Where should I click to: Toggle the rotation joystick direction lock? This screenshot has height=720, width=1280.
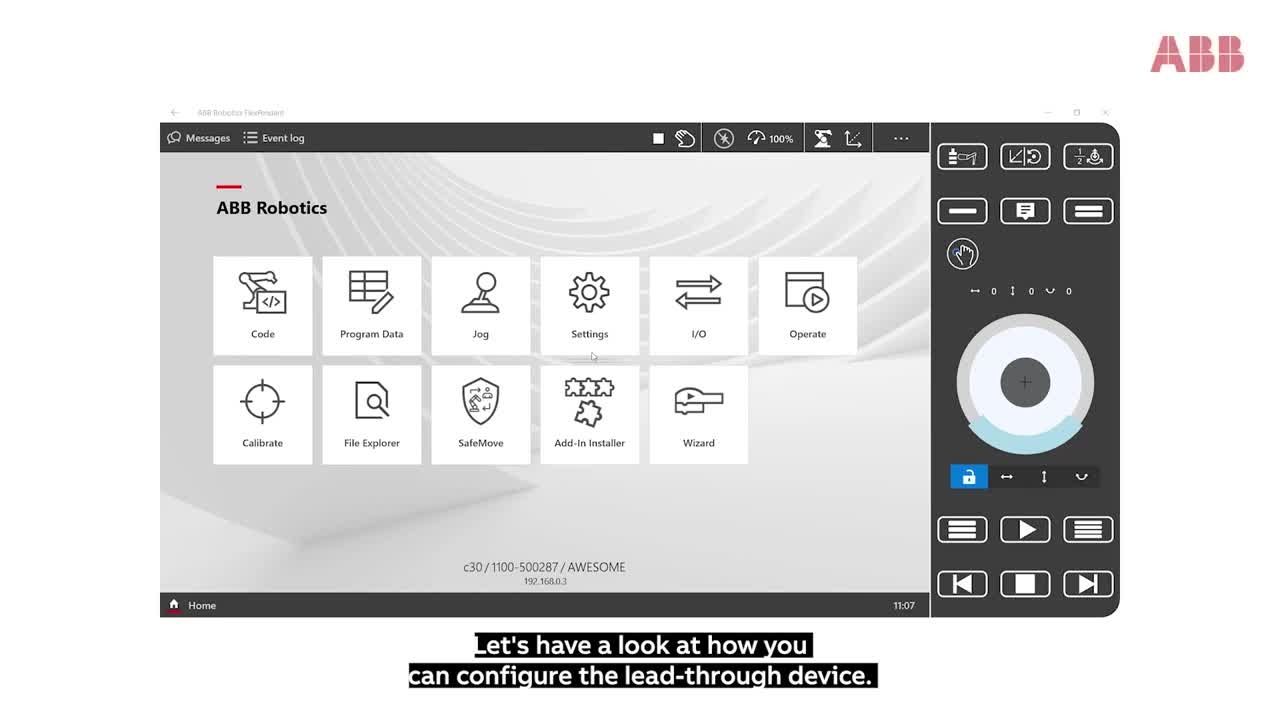(1081, 477)
